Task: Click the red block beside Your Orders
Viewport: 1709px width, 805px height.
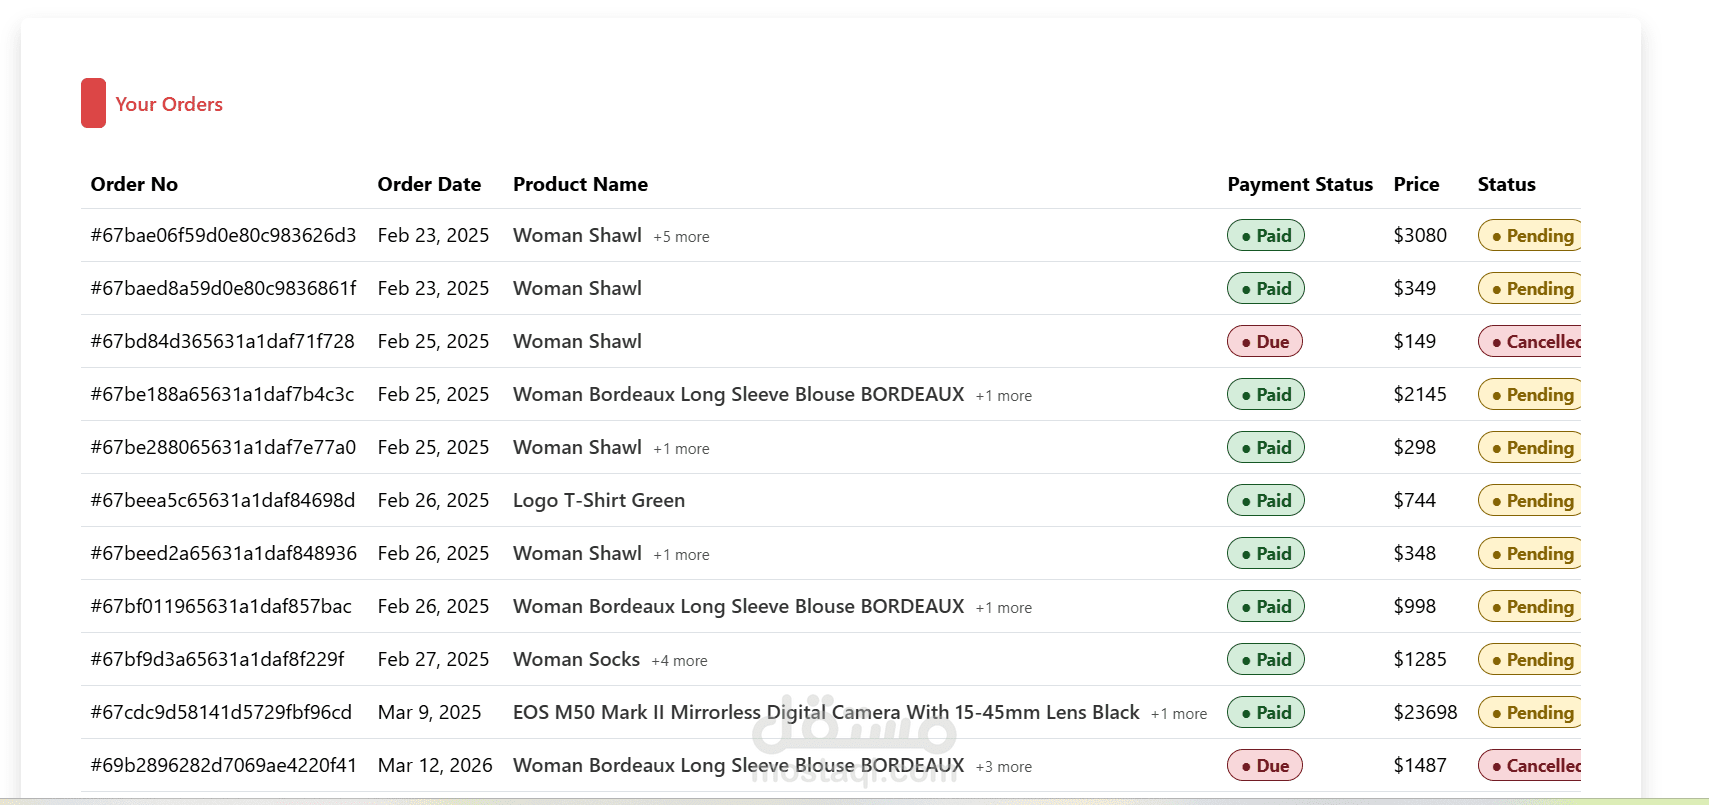Action: click(93, 103)
